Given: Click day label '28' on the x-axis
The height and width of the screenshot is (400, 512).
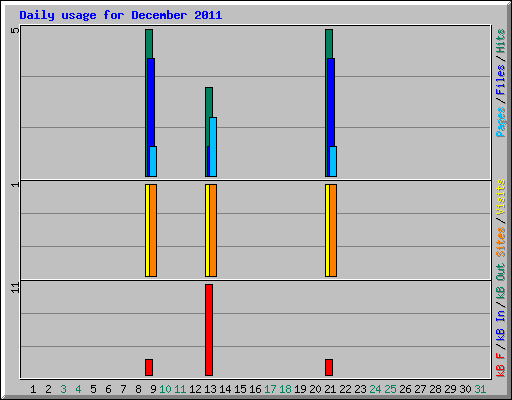Looking at the screenshot, I should [x=435, y=389].
